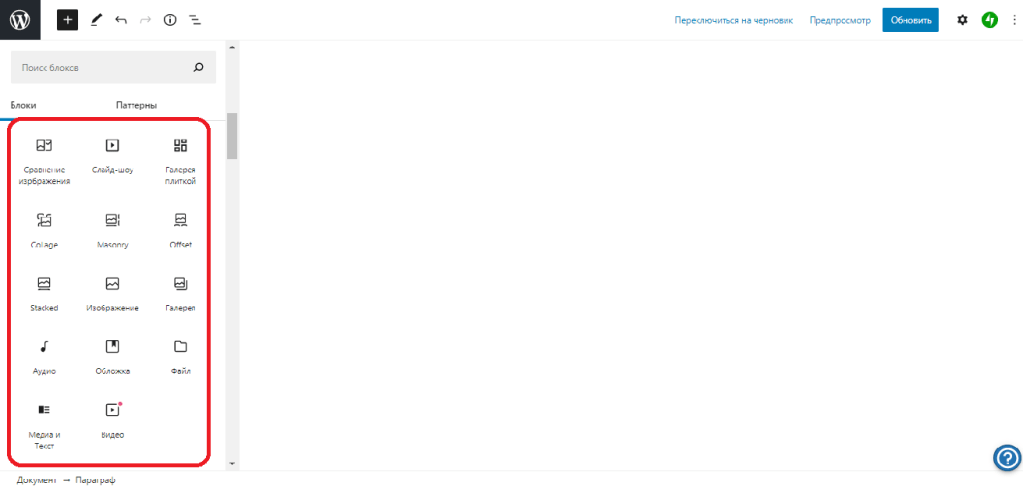Insert the Галерея плиткой block

tap(180, 158)
